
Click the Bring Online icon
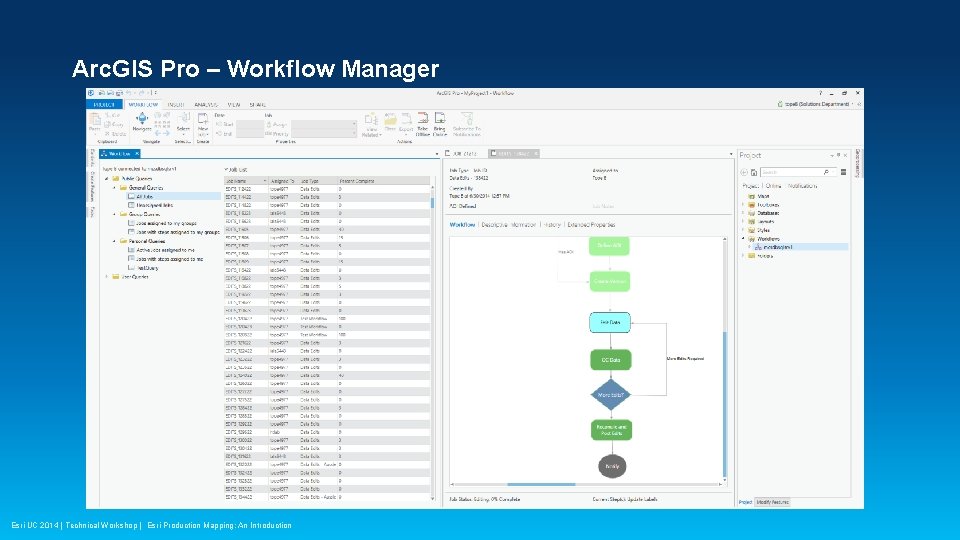(440, 118)
